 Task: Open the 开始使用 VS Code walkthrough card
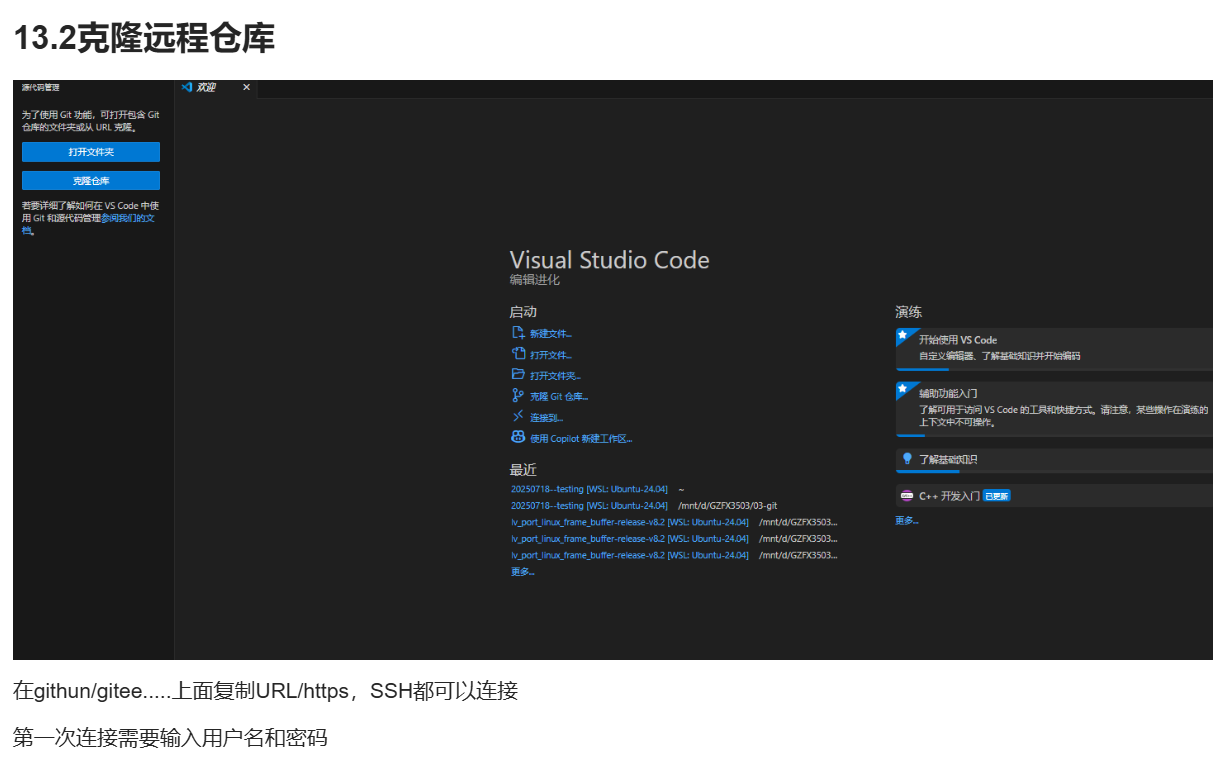click(x=1054, y=348)
